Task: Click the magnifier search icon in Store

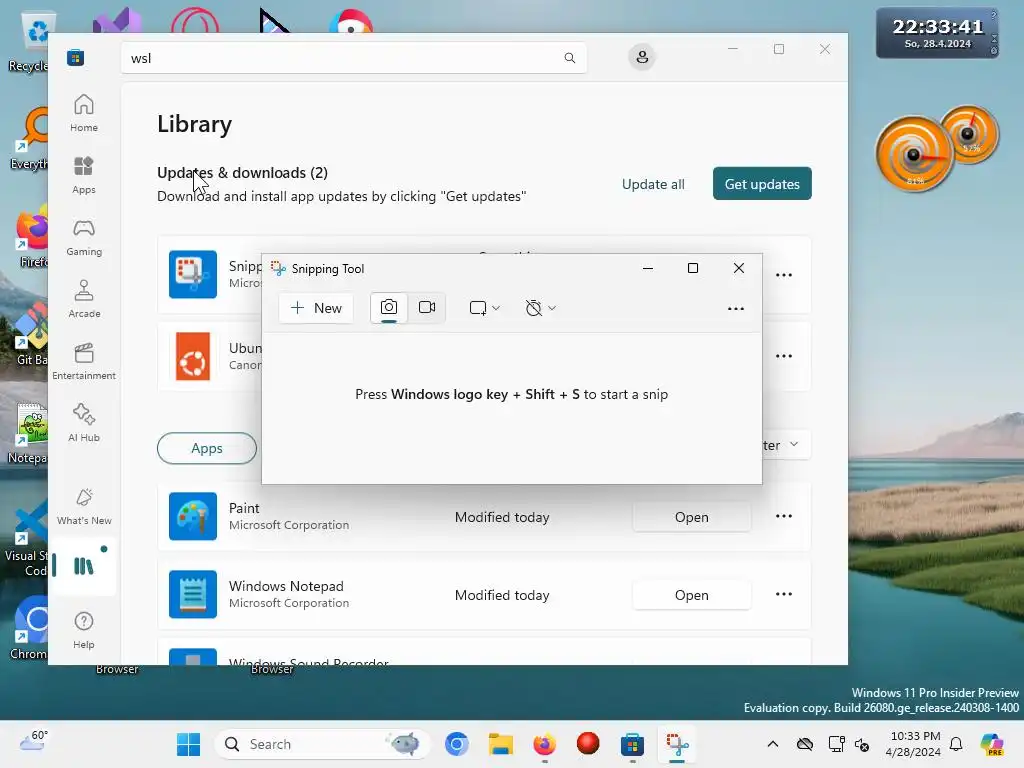Action: coord(569,57)
